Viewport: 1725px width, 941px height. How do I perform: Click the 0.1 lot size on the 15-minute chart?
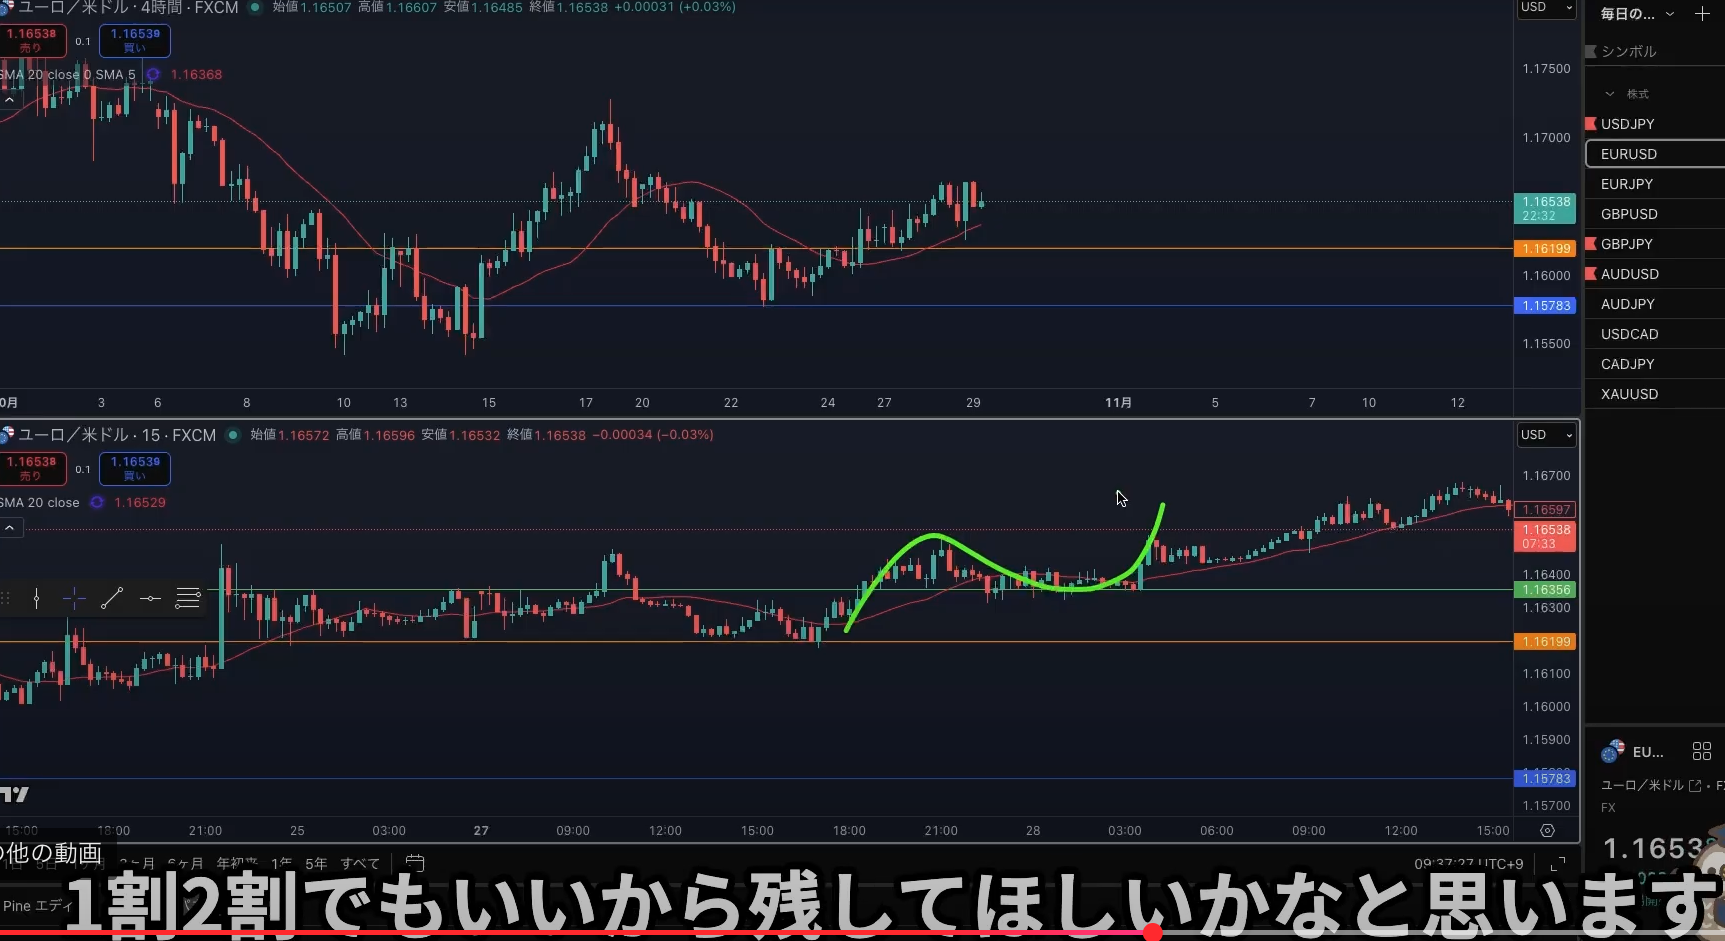pos(83,469)
